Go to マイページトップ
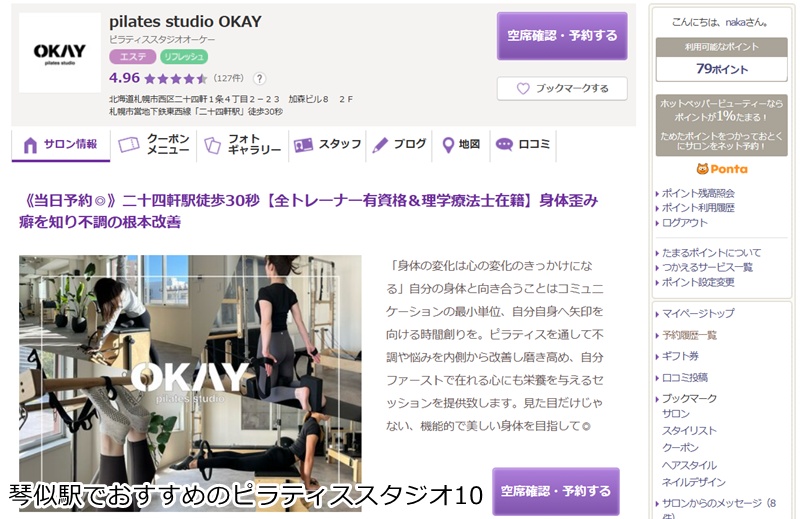800x519 pixels. click(x=698, y=313)
